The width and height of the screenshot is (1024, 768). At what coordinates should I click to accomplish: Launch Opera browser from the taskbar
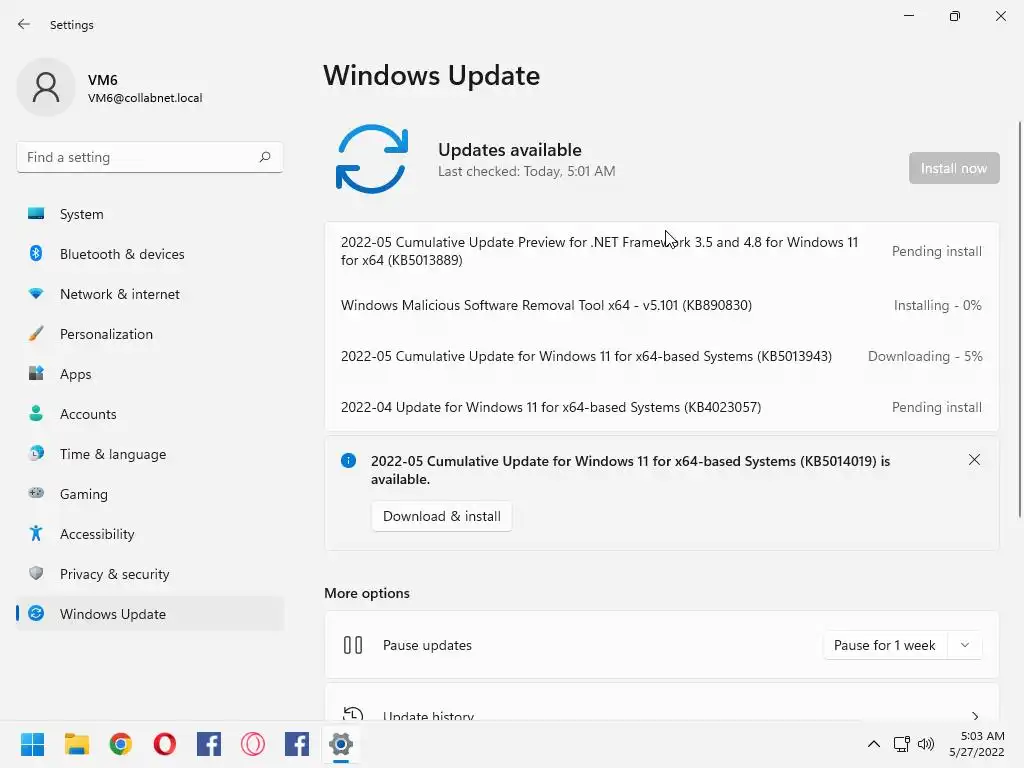pyautogui.click(x=165, y=744)
